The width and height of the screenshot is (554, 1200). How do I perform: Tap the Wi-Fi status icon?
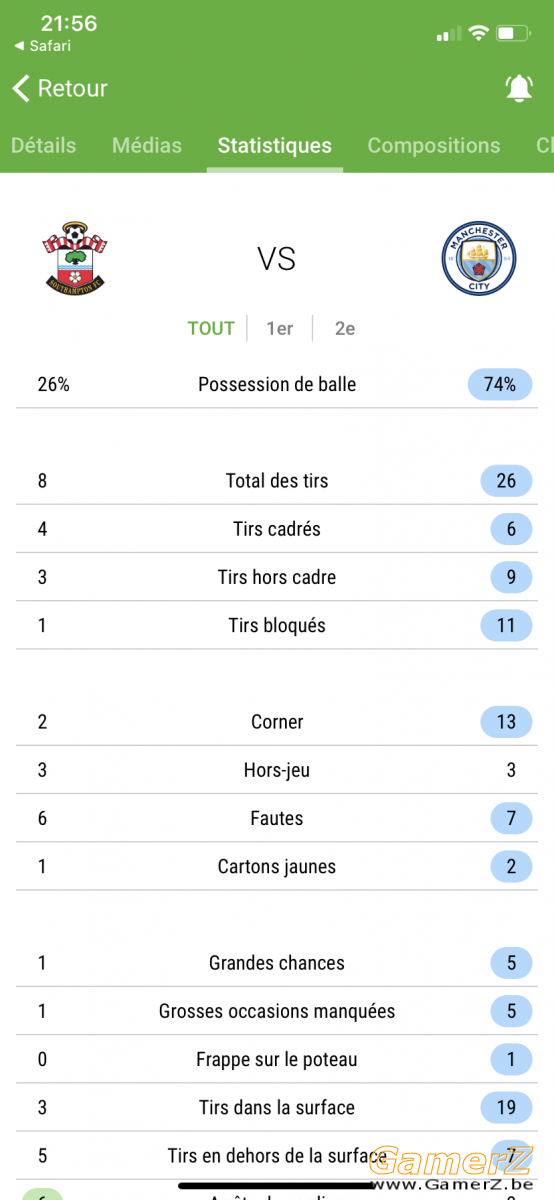pos(478,33)
